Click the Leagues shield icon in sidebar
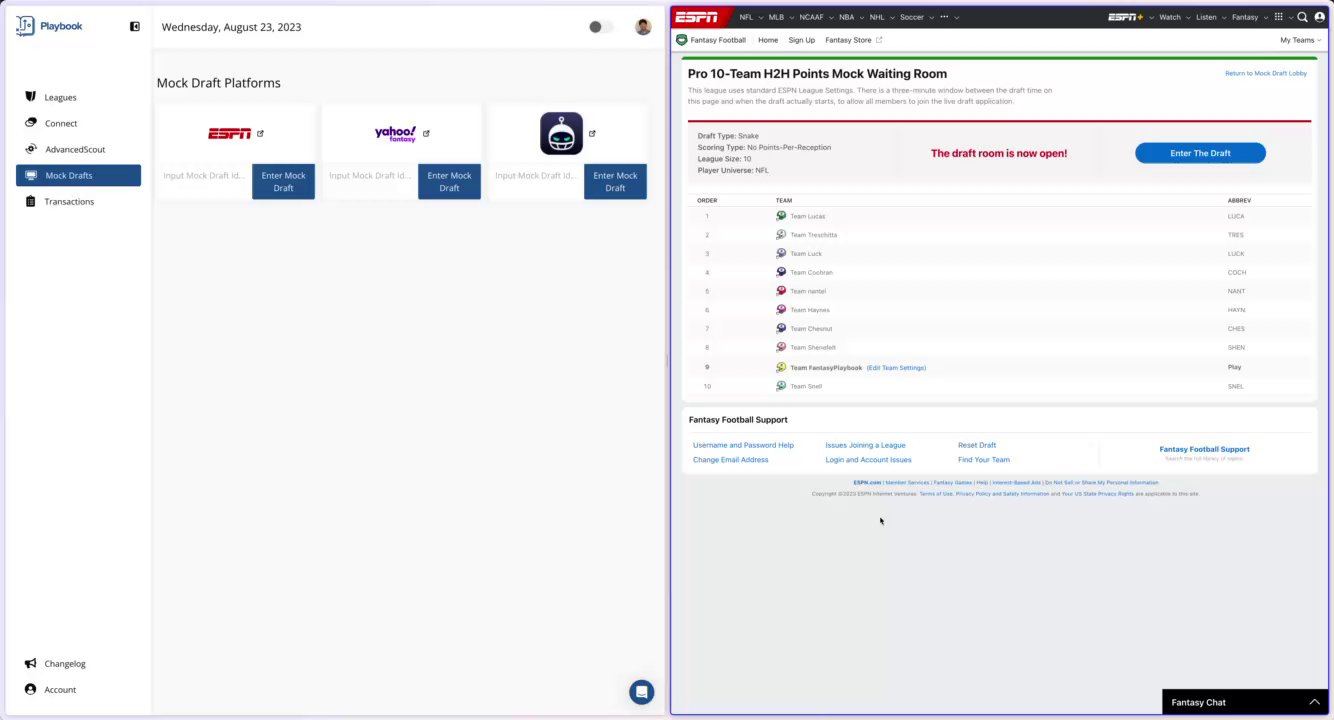Image resolution: width=1334 pixels, height=720 pixels. (x=31, y=97)
